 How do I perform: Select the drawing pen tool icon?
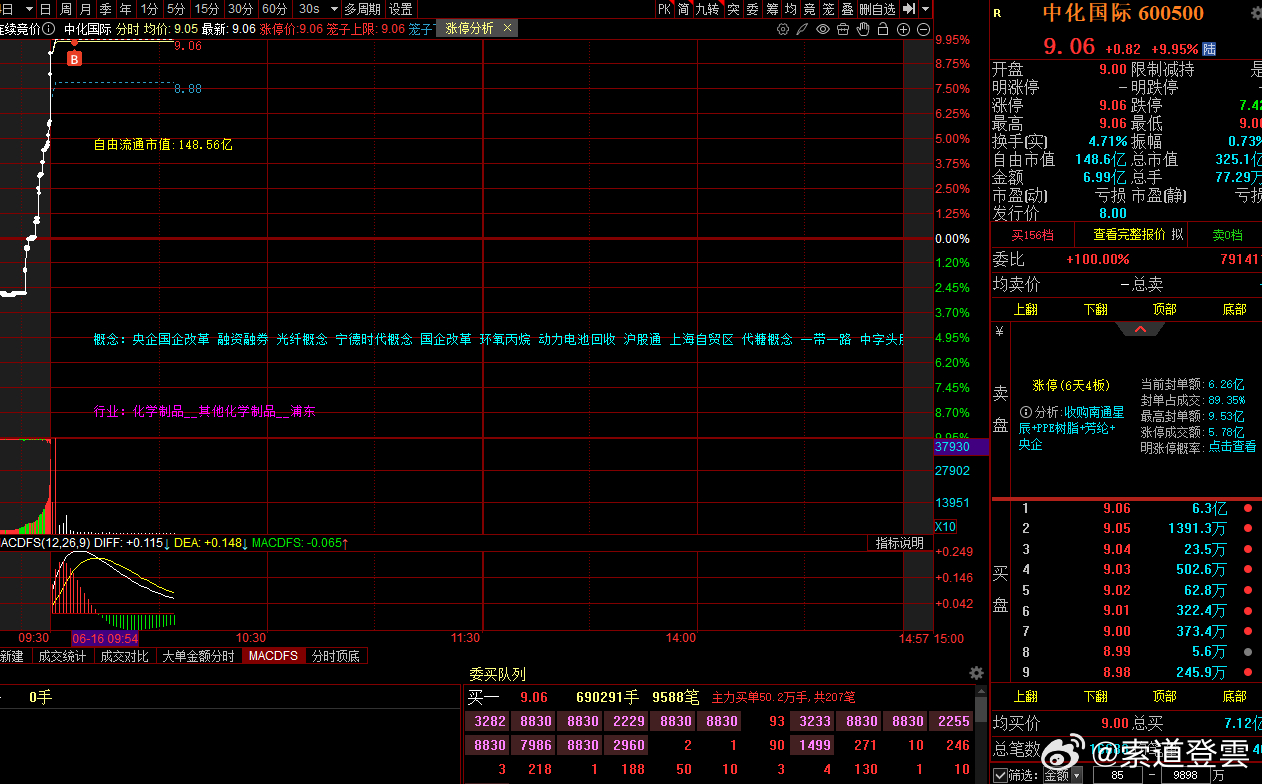tap(802, 29)
